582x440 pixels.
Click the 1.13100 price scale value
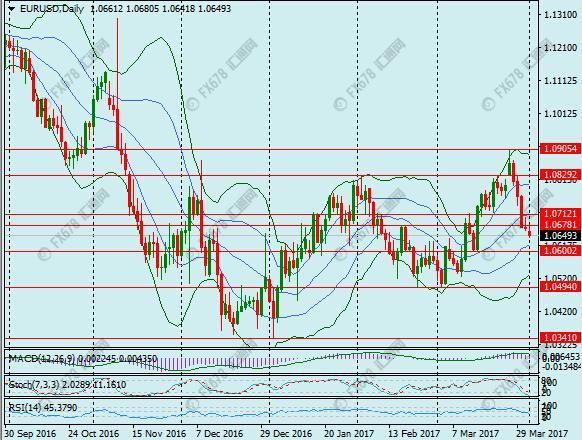pyautogui.click(x=560, y=15)
